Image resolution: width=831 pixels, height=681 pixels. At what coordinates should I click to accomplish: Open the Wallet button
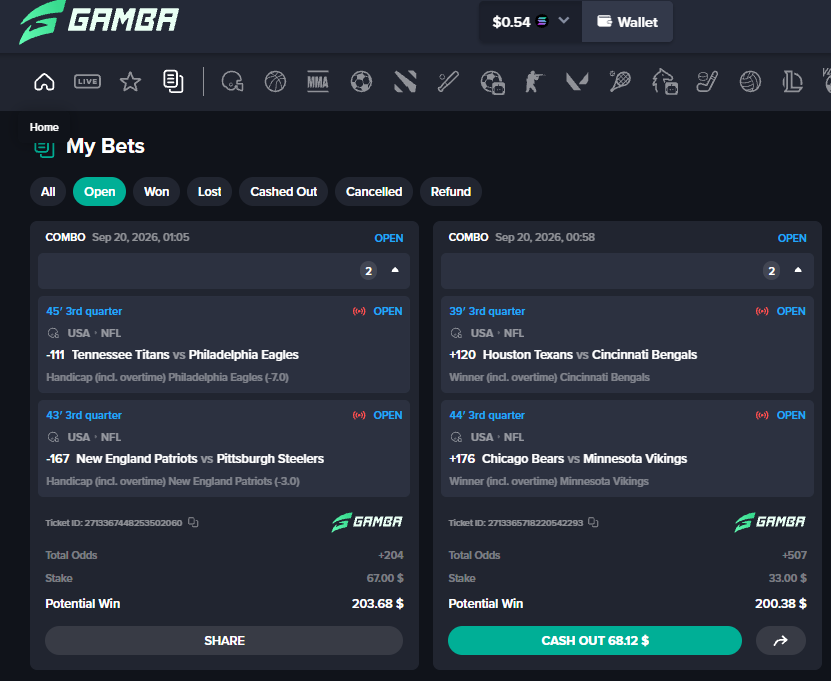coord(627,22)
